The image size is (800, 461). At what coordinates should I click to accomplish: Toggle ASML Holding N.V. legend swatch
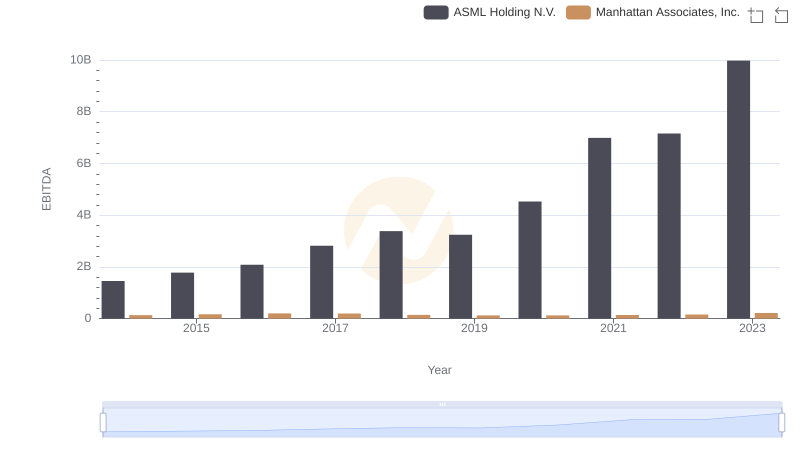(x=435, y=13)
